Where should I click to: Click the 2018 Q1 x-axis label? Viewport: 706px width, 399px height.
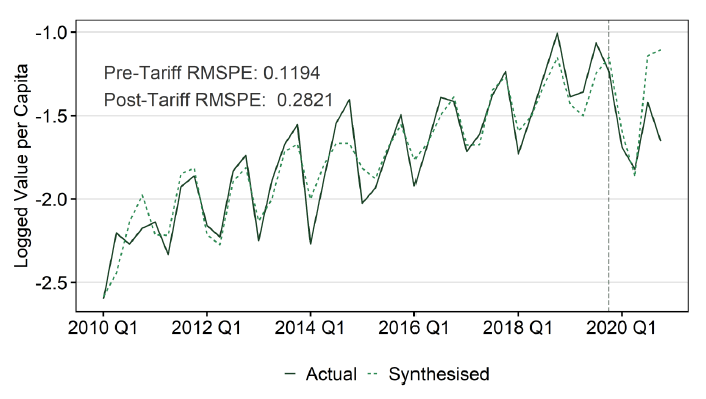(x=517, y=327)
